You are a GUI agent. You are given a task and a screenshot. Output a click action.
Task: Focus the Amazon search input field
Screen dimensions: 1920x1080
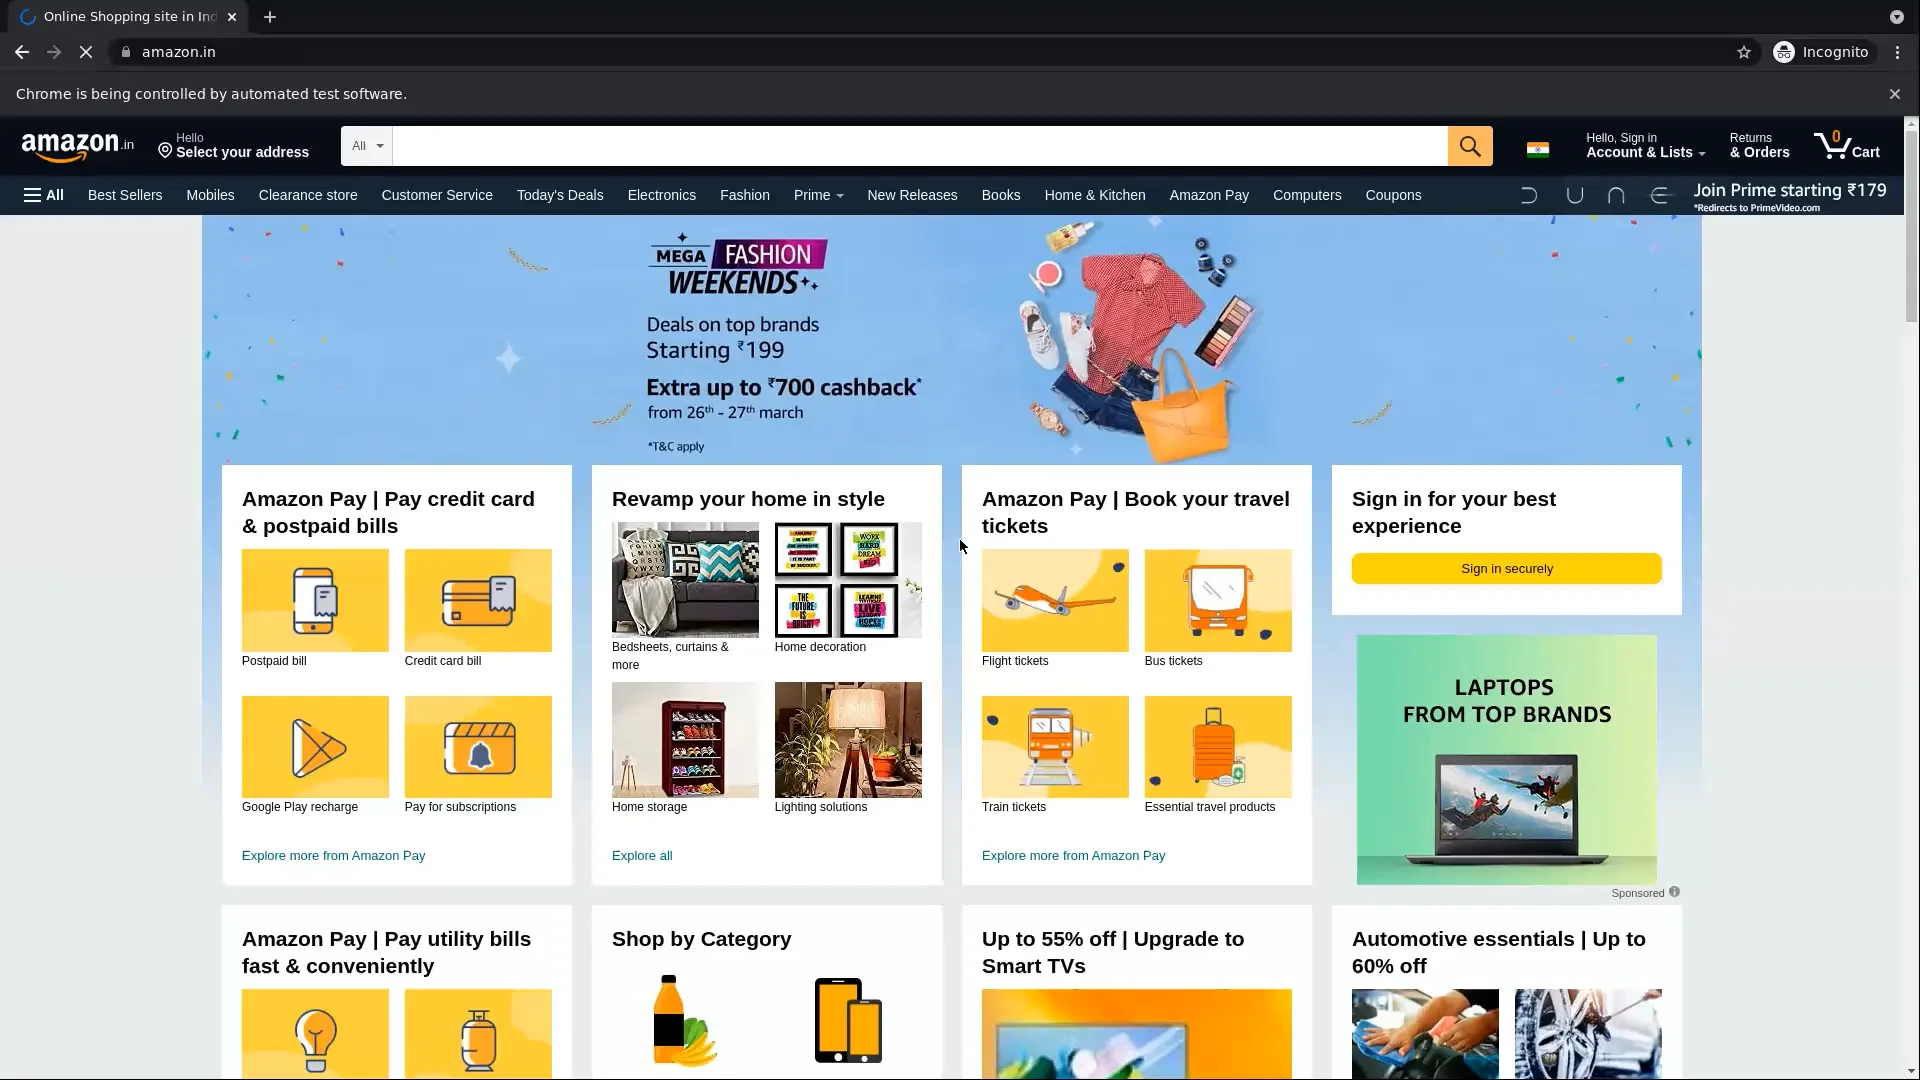tap(920, 146)
